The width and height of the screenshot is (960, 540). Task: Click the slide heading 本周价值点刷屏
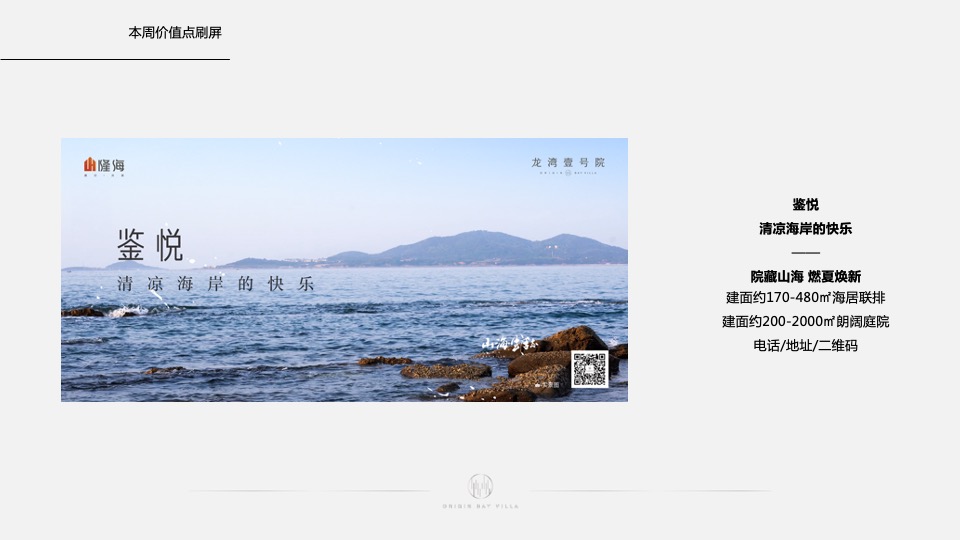coord(175,32)
